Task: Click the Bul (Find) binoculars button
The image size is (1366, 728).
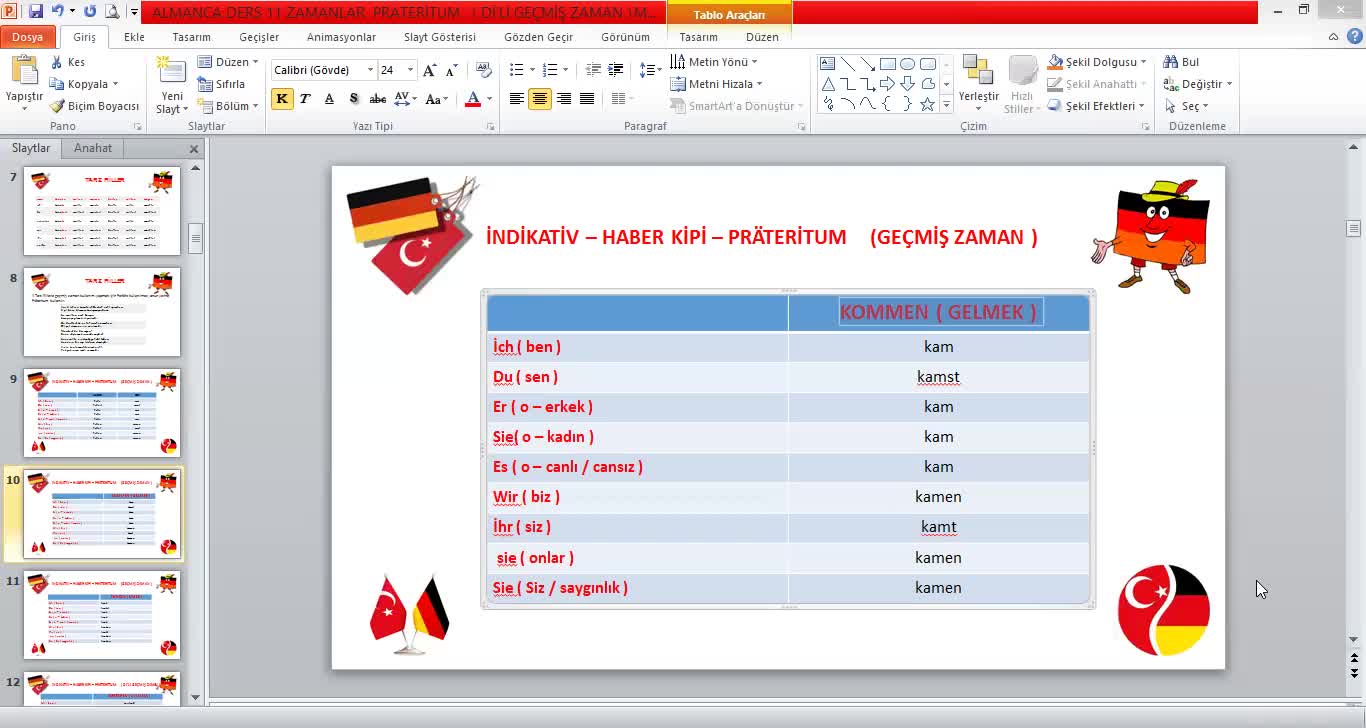Action: point(1181,62)
